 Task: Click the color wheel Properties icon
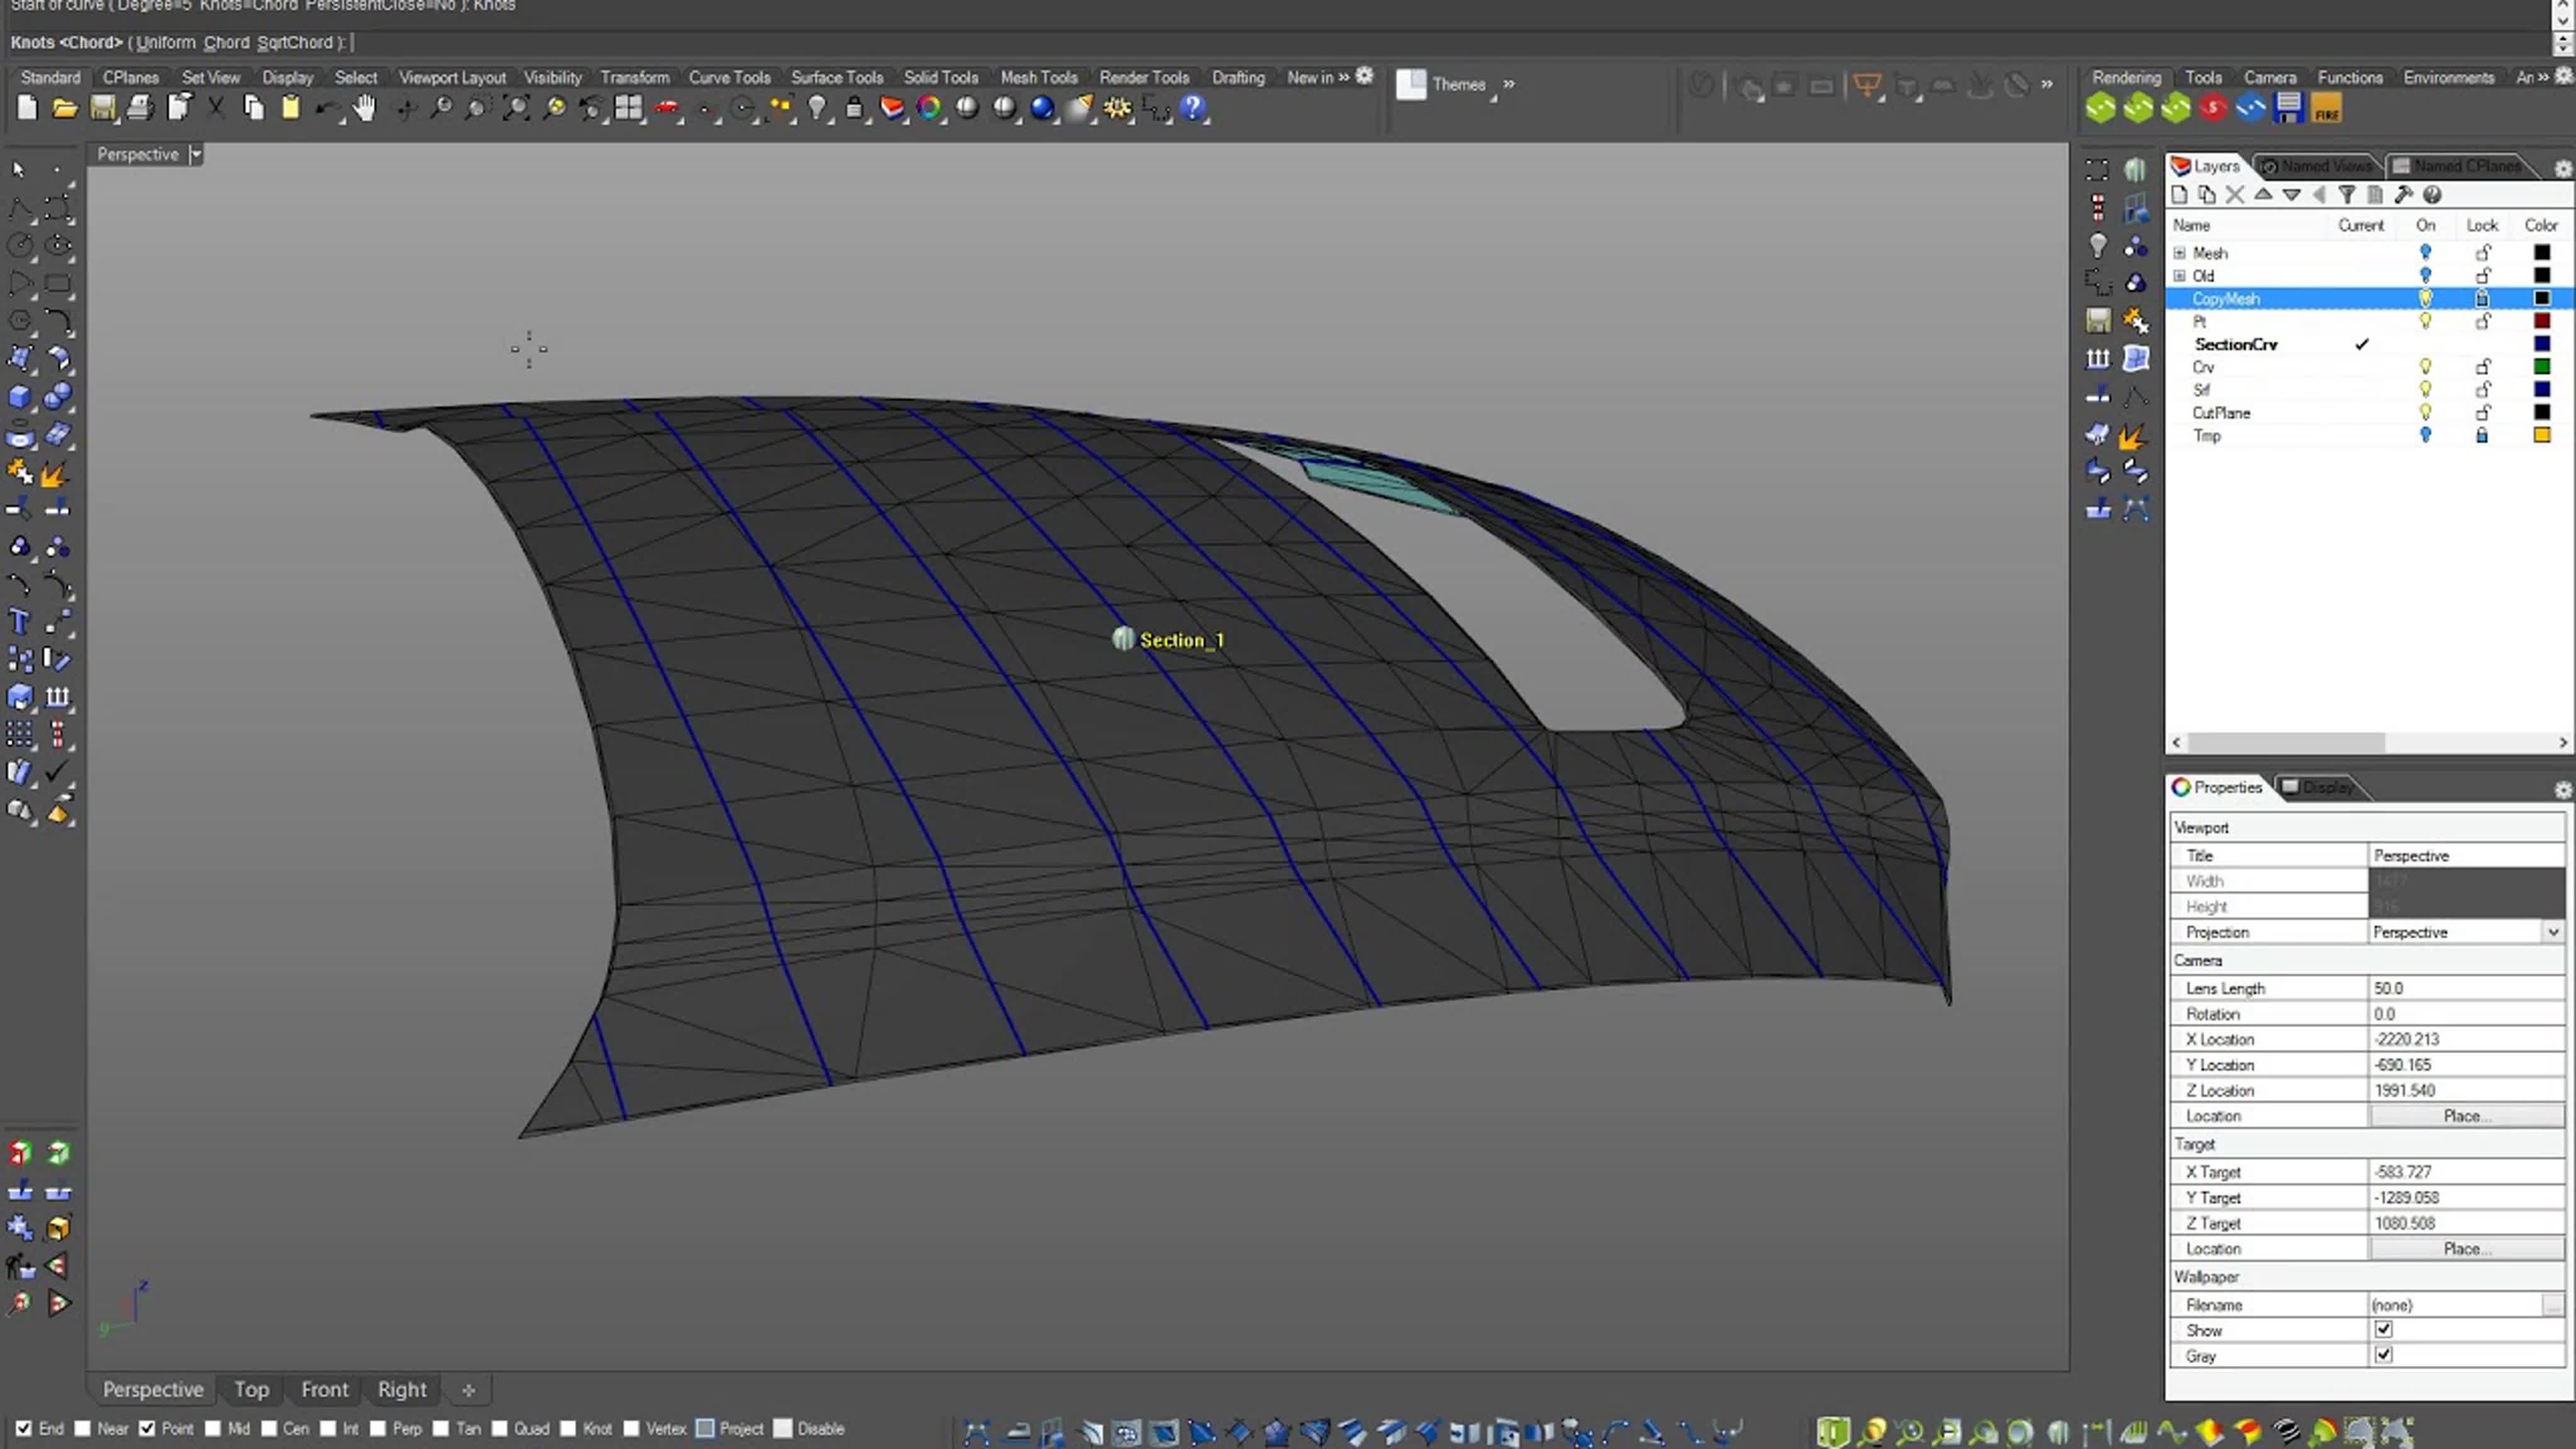[929, 108]
